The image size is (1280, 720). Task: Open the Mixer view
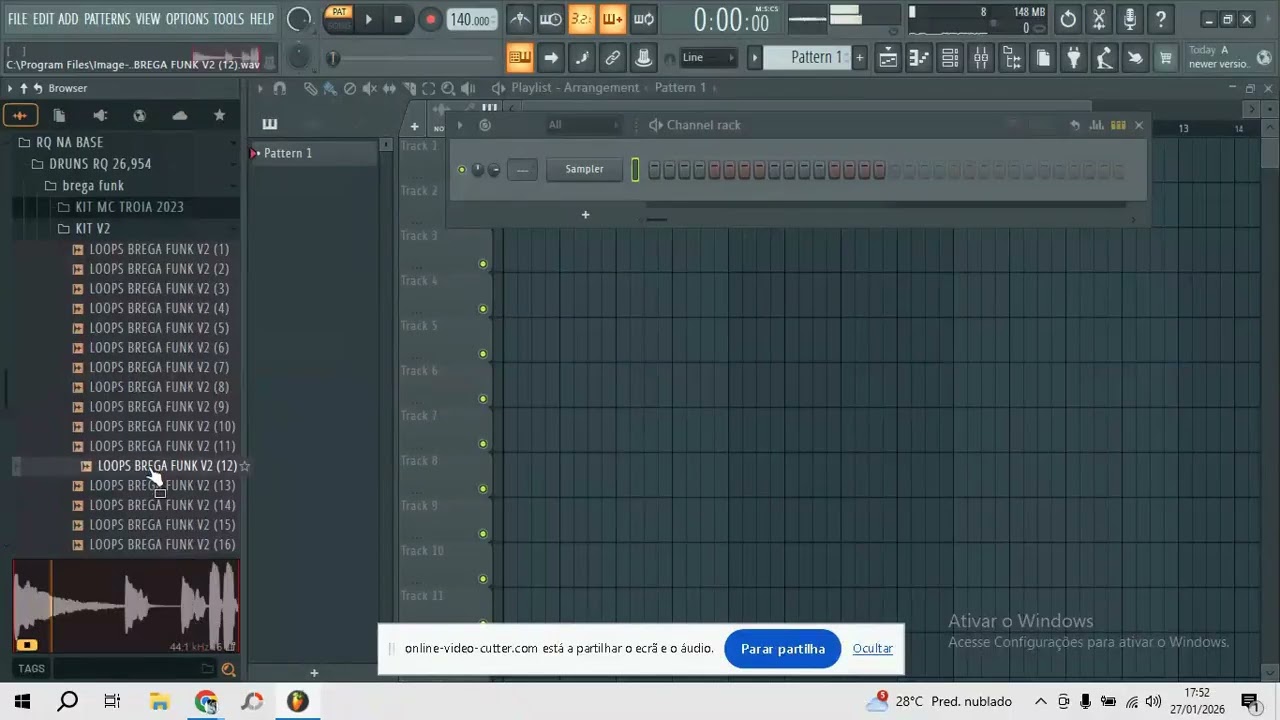(981, 59)
